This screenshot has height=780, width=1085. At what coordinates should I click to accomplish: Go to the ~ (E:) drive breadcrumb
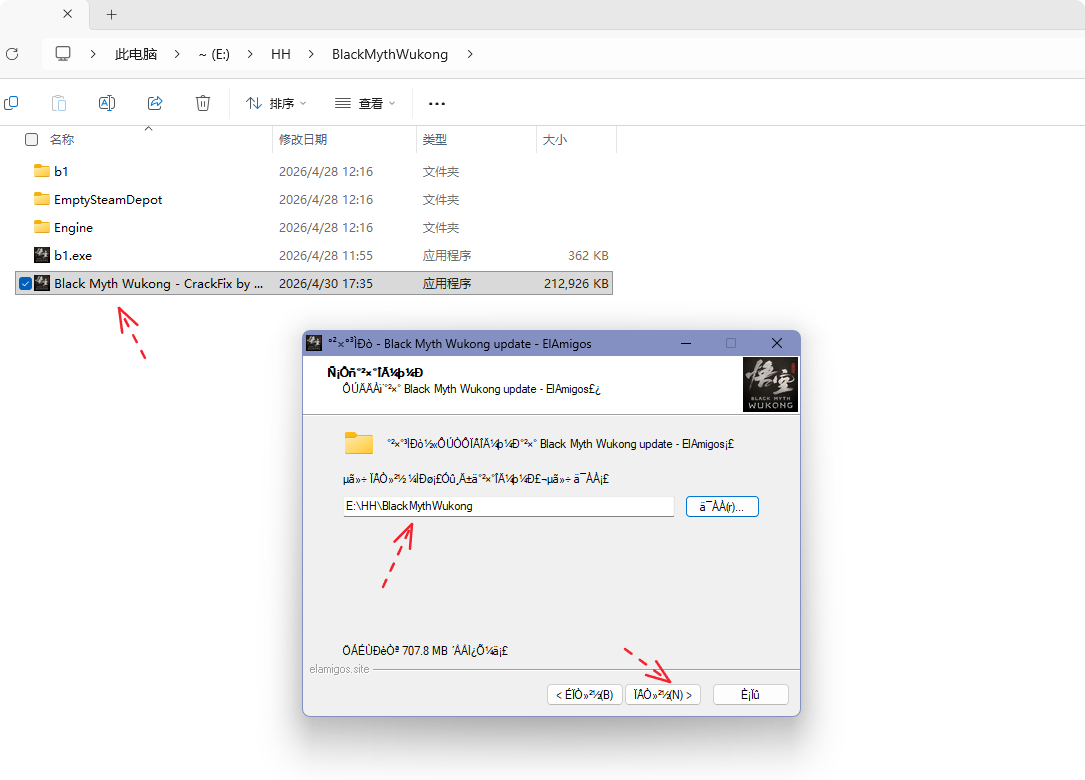[x=214, y=54]
